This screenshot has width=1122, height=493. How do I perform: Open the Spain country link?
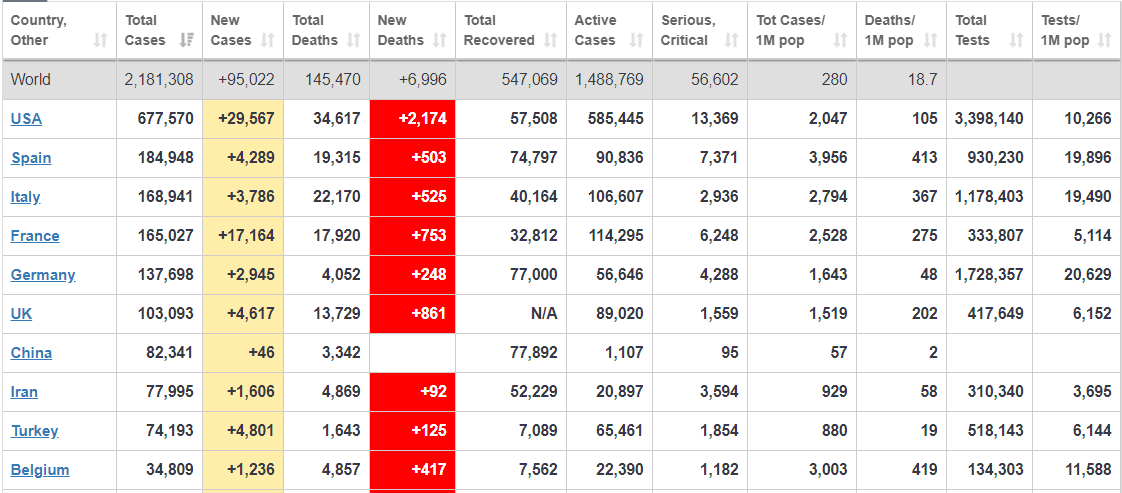(31, 158)
